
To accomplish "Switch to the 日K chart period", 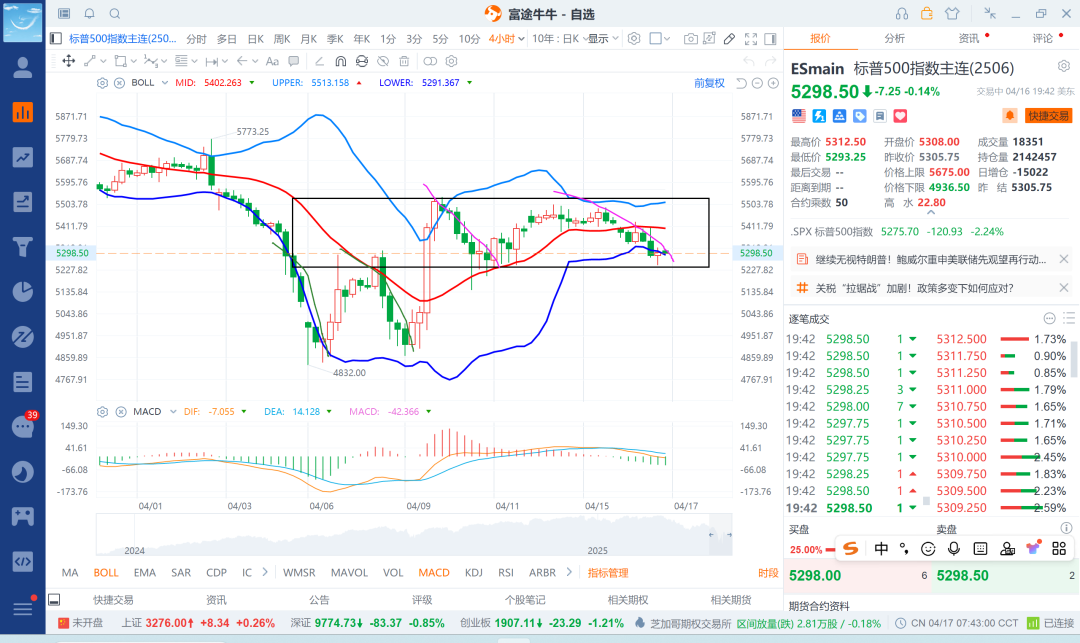I will click(255, 39).
